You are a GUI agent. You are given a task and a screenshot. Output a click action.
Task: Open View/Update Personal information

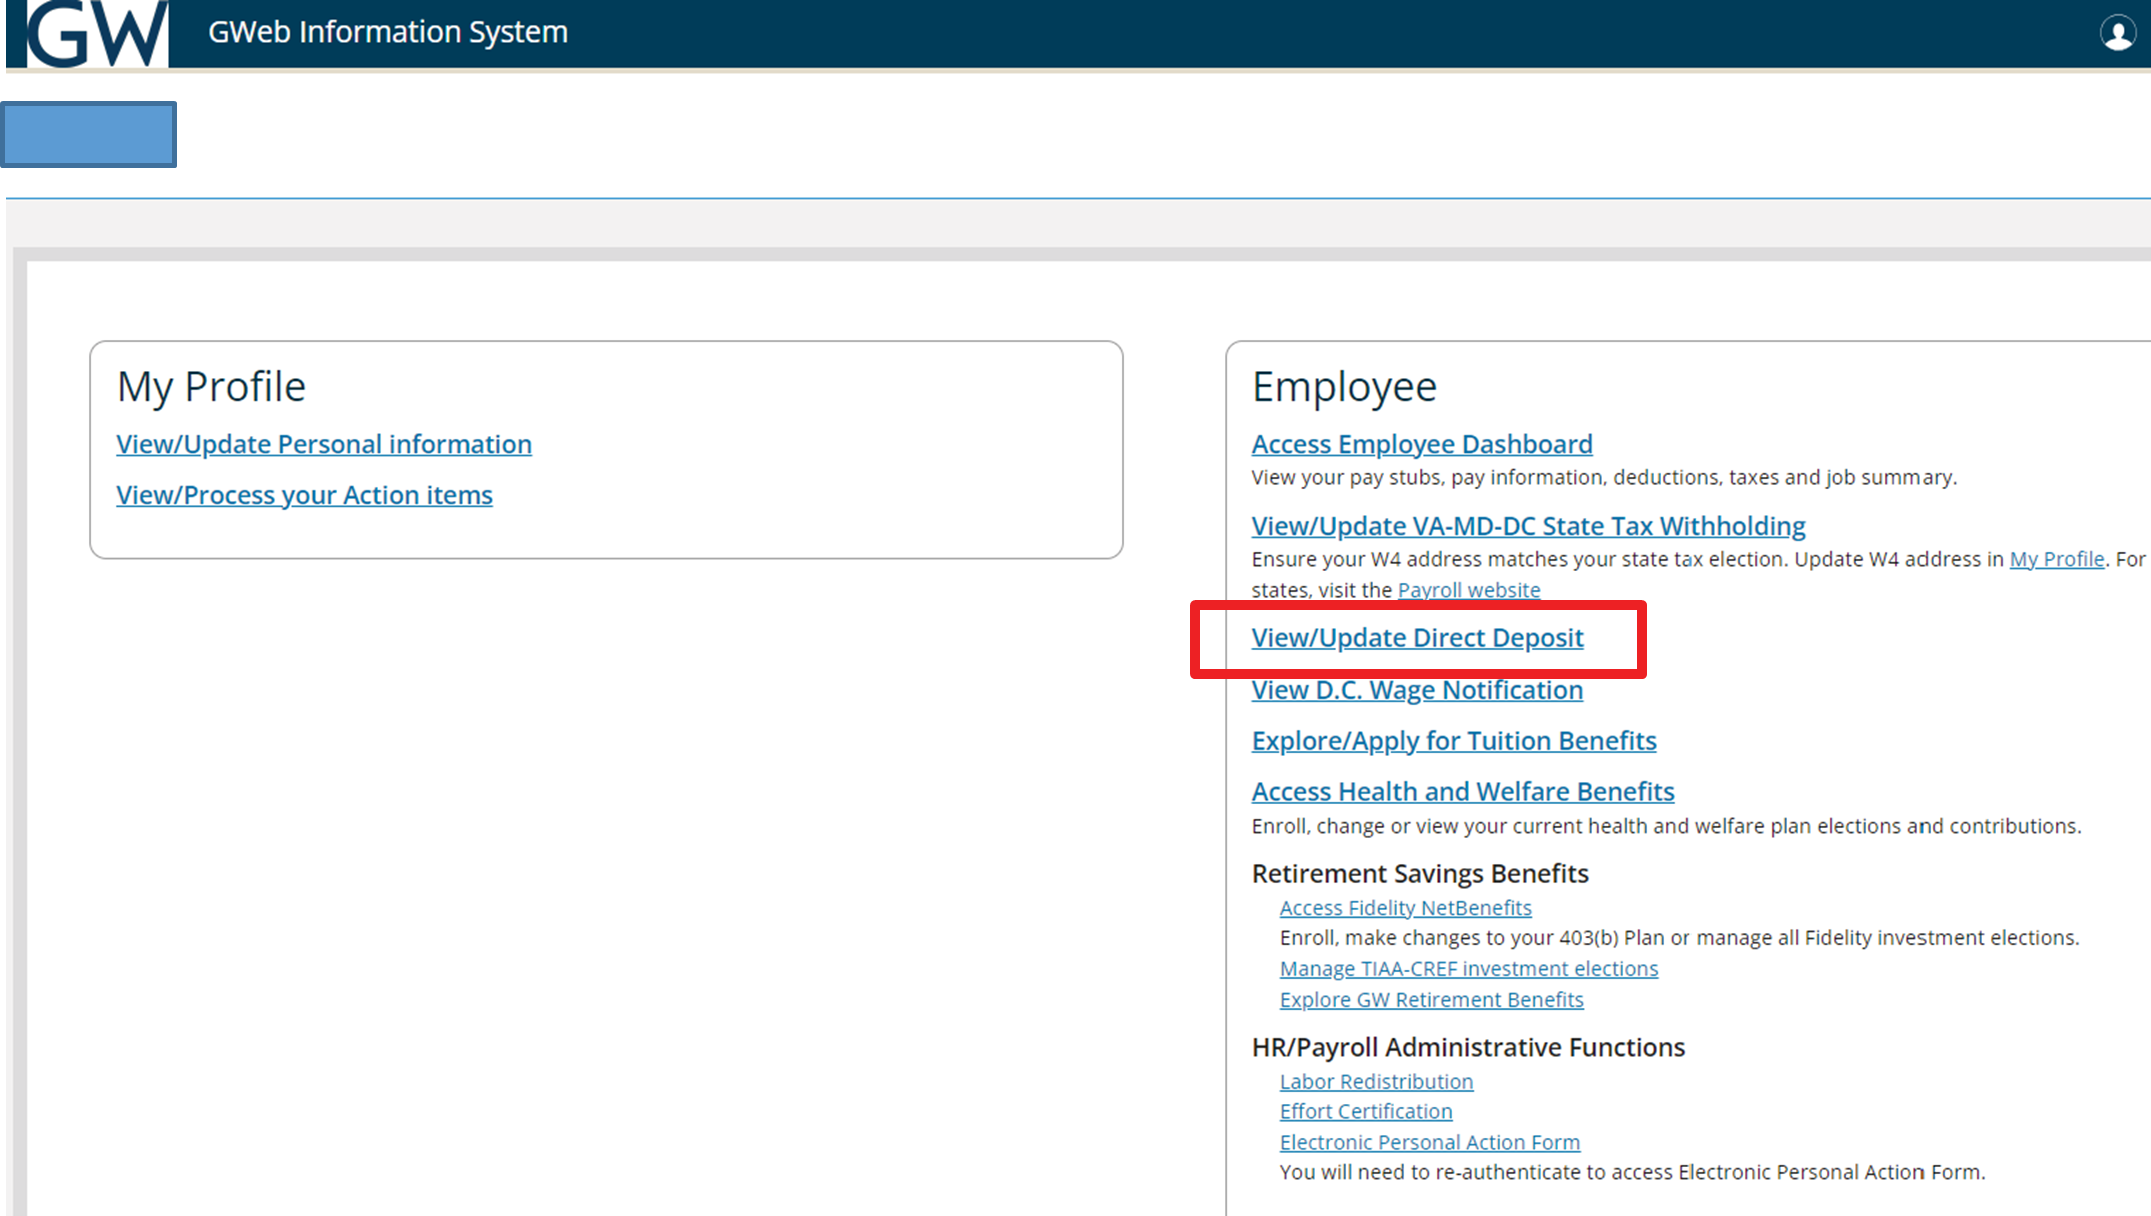point(323,444)
